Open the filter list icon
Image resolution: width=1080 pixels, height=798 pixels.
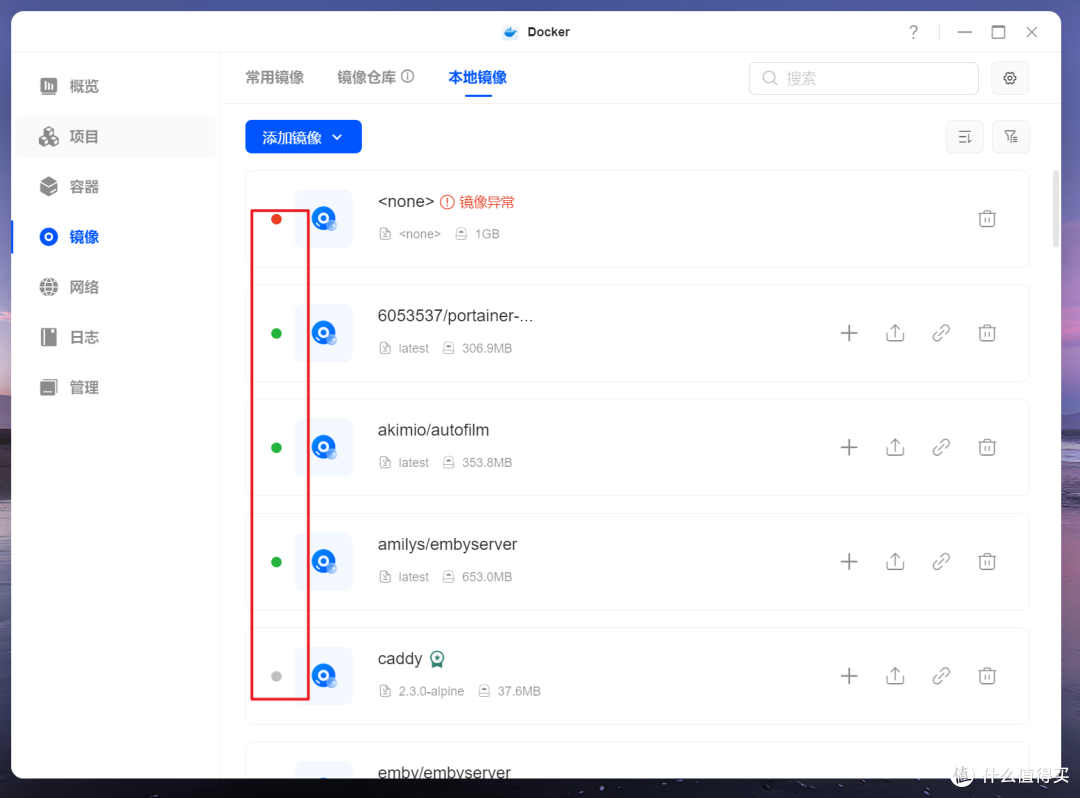point(1010,137)
